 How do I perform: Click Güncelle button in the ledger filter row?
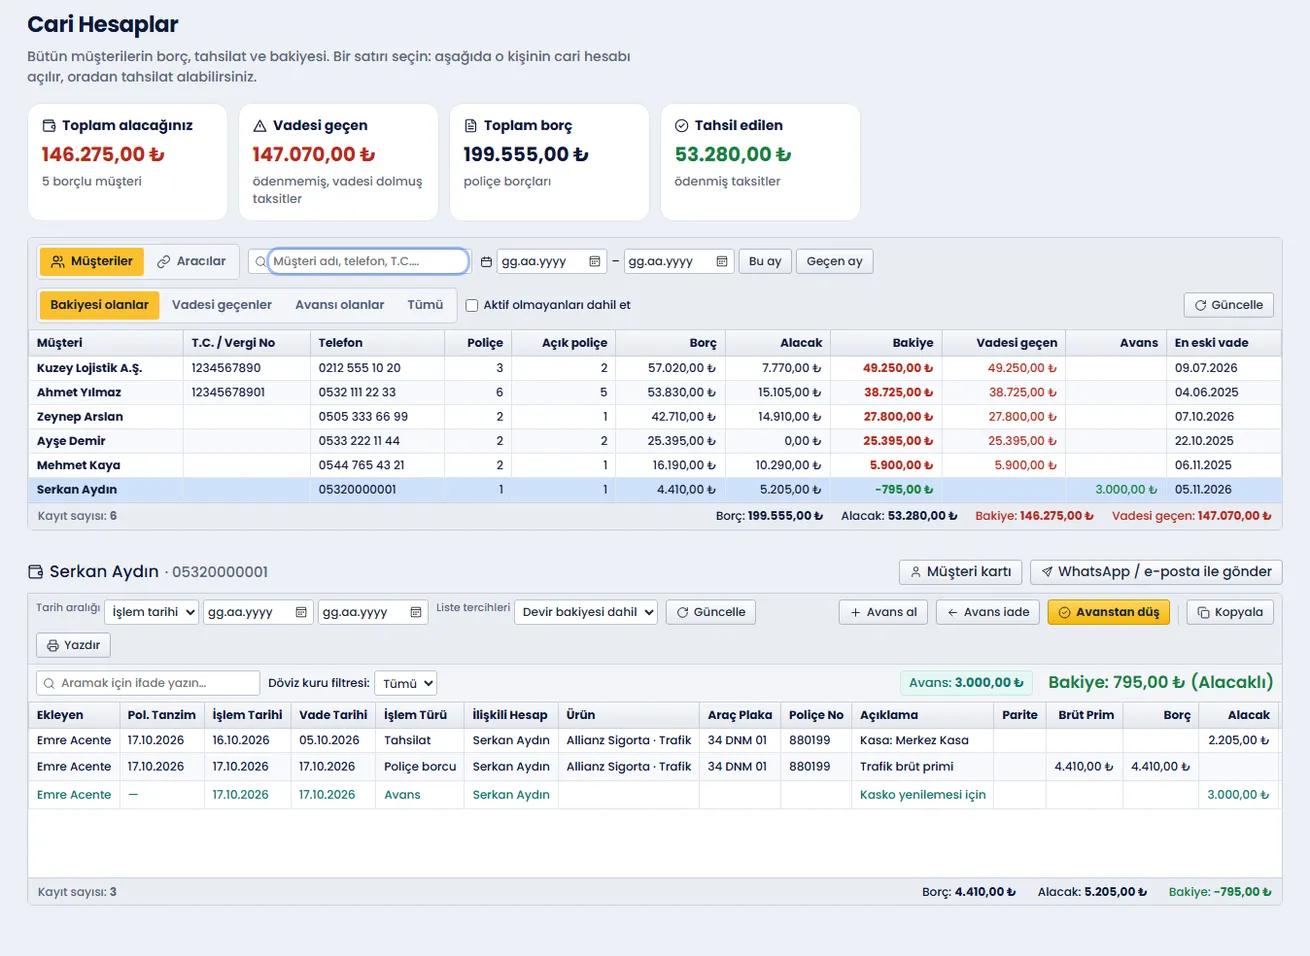pos(711,612)
